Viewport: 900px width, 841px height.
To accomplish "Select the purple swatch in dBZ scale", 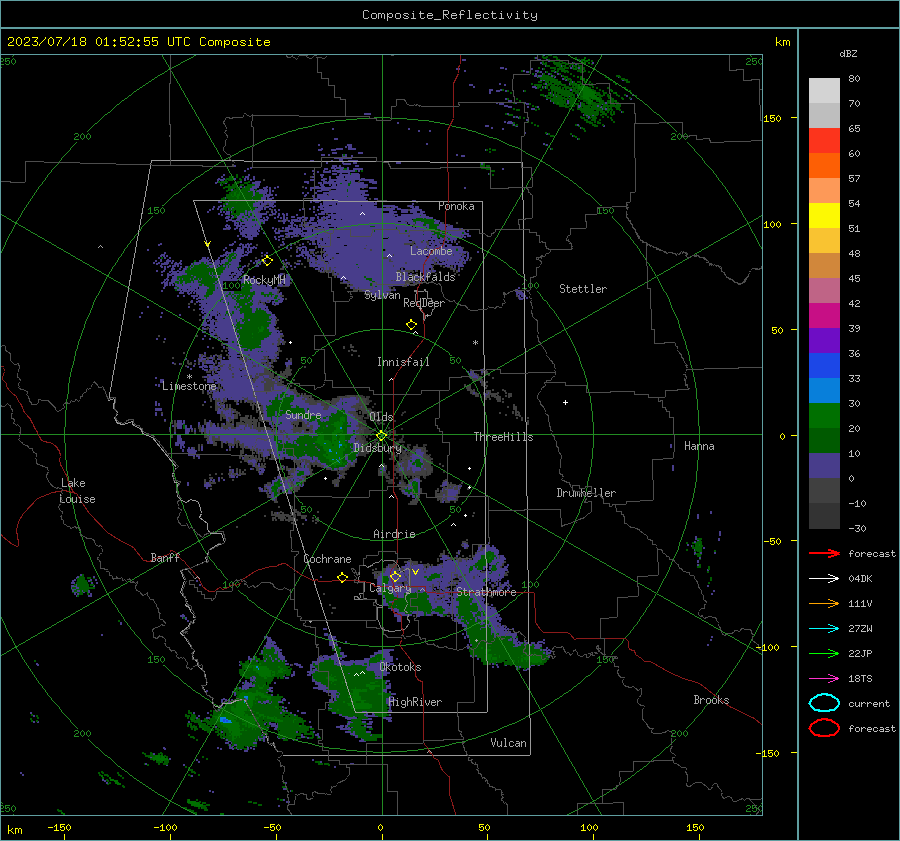I will (824, 340).
